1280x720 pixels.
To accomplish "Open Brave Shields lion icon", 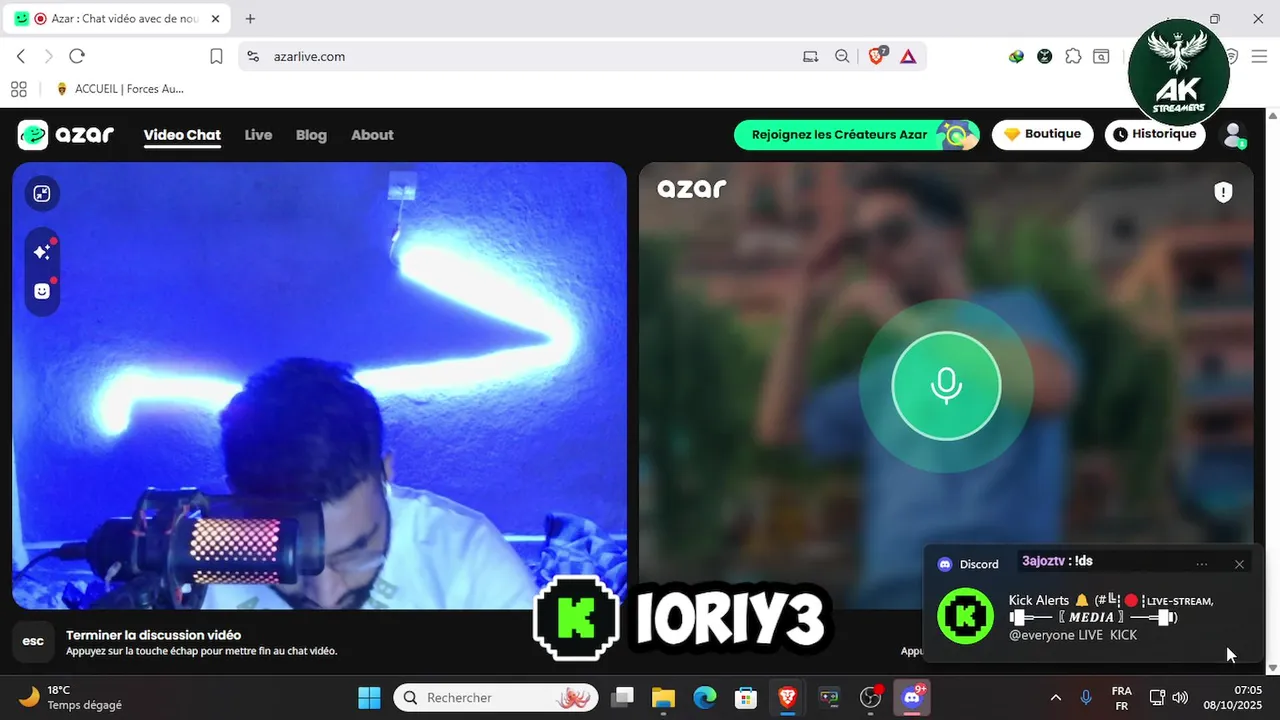I will point(877,56).
